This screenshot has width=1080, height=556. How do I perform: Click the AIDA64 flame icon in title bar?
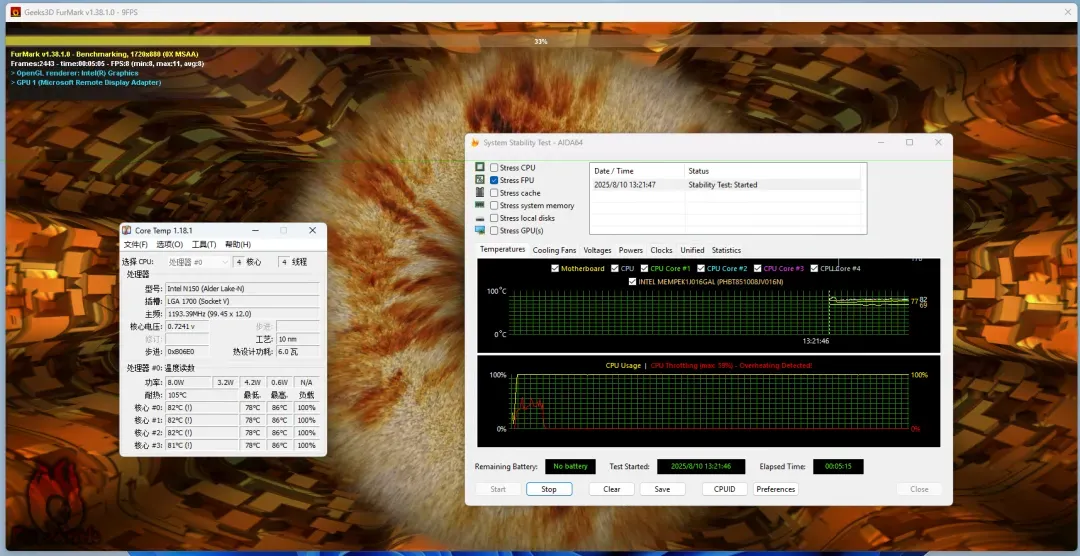point(474,143)
